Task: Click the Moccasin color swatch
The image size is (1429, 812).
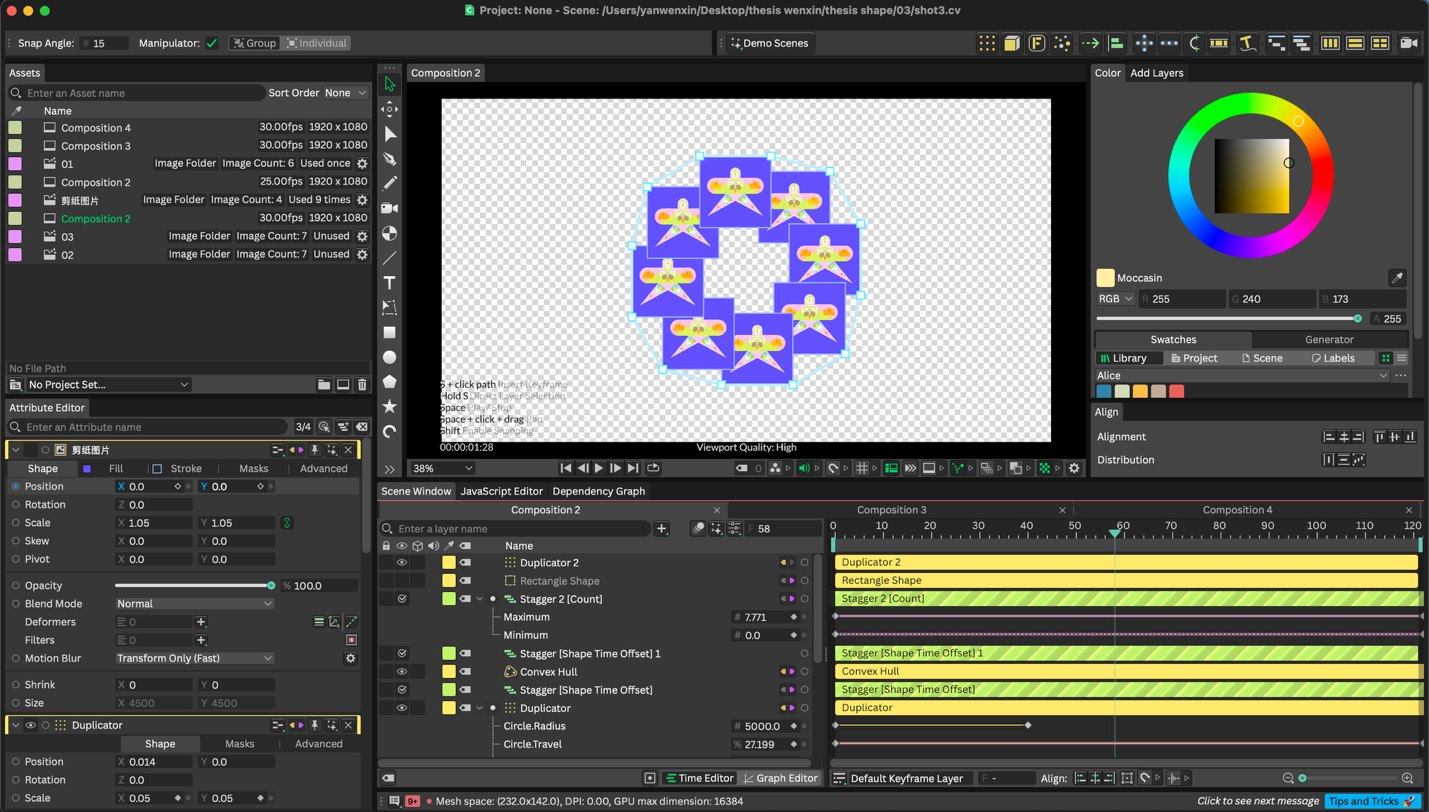Action: tap(1105, 278)
